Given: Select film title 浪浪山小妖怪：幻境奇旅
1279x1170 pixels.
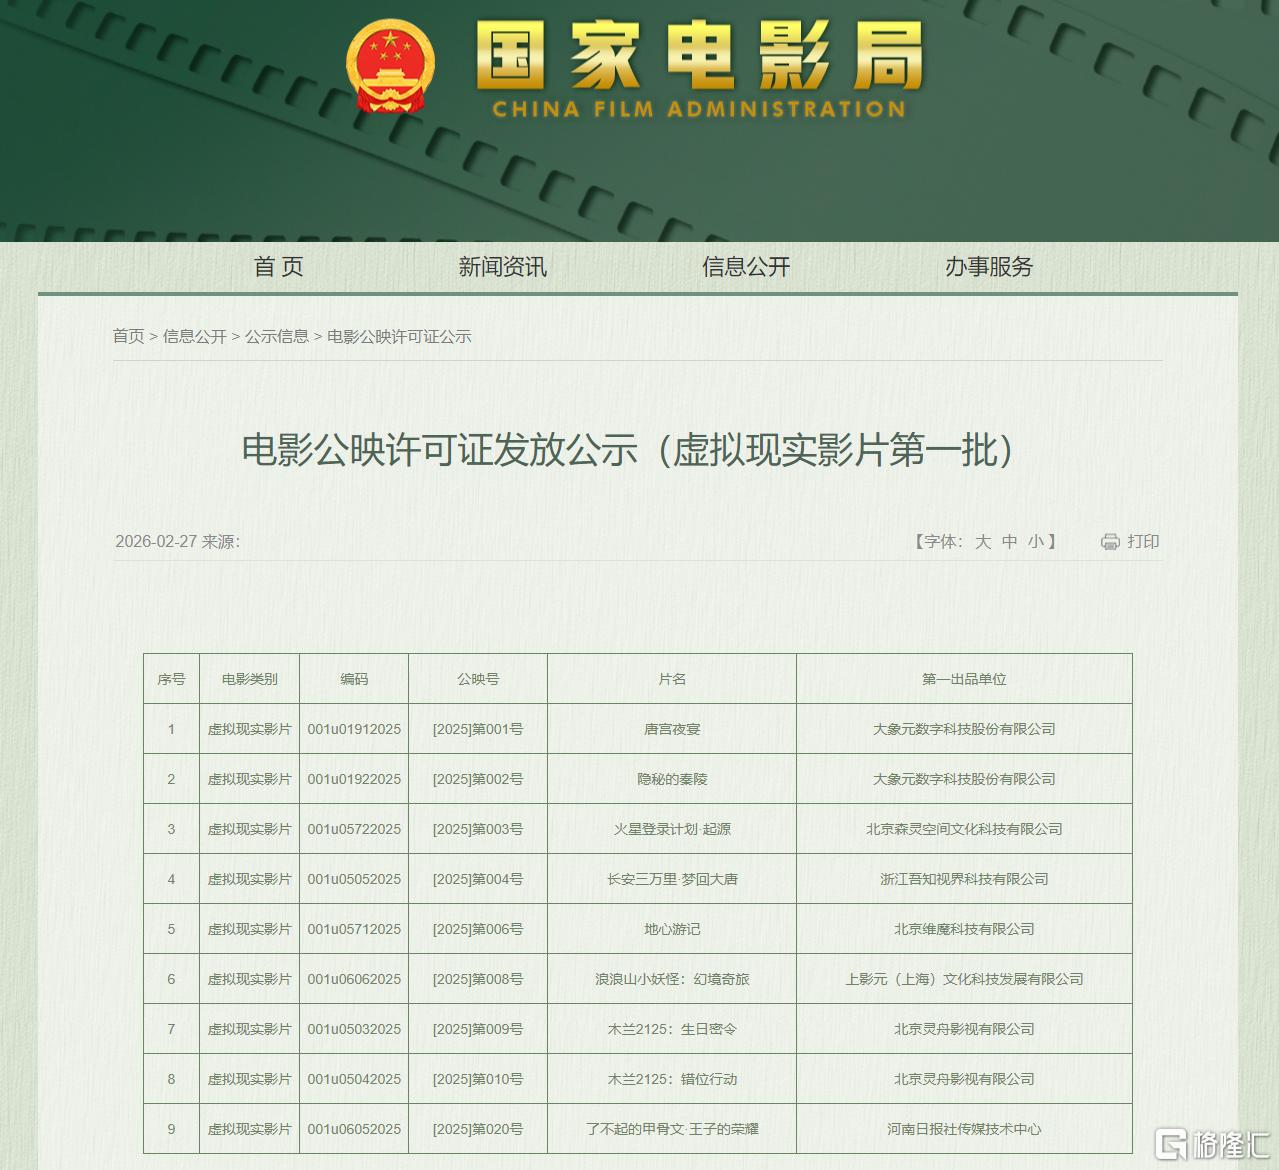Looking at the screenshot, I should (672, 979).
